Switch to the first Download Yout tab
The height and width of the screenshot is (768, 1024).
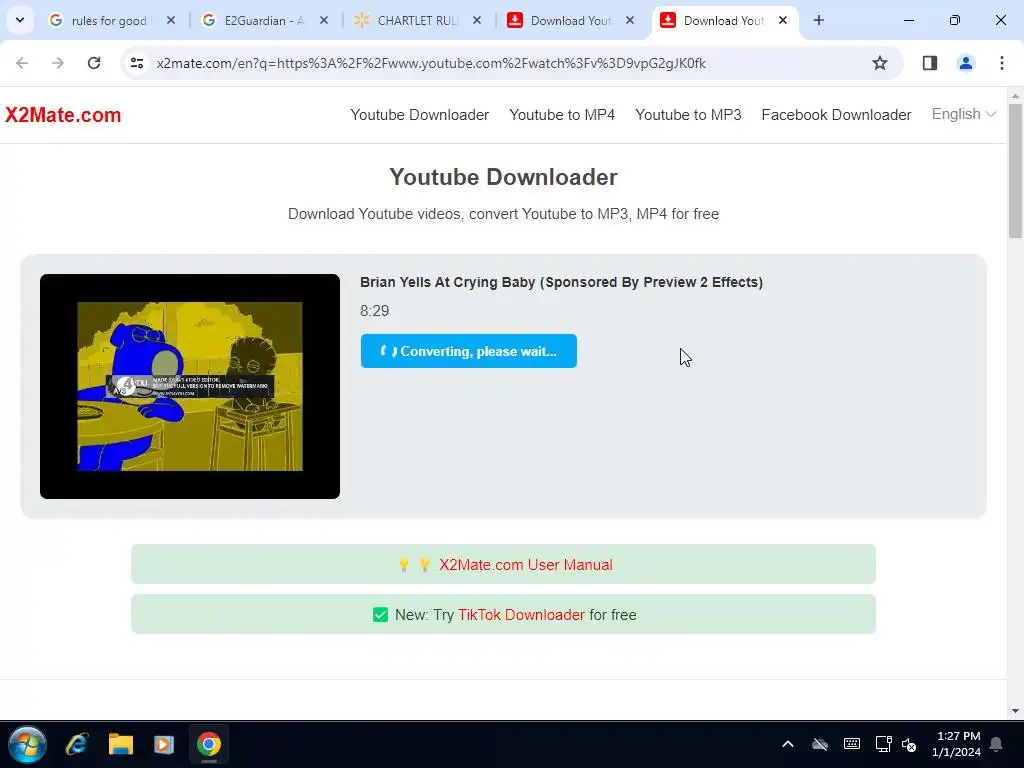coord(569,20)
